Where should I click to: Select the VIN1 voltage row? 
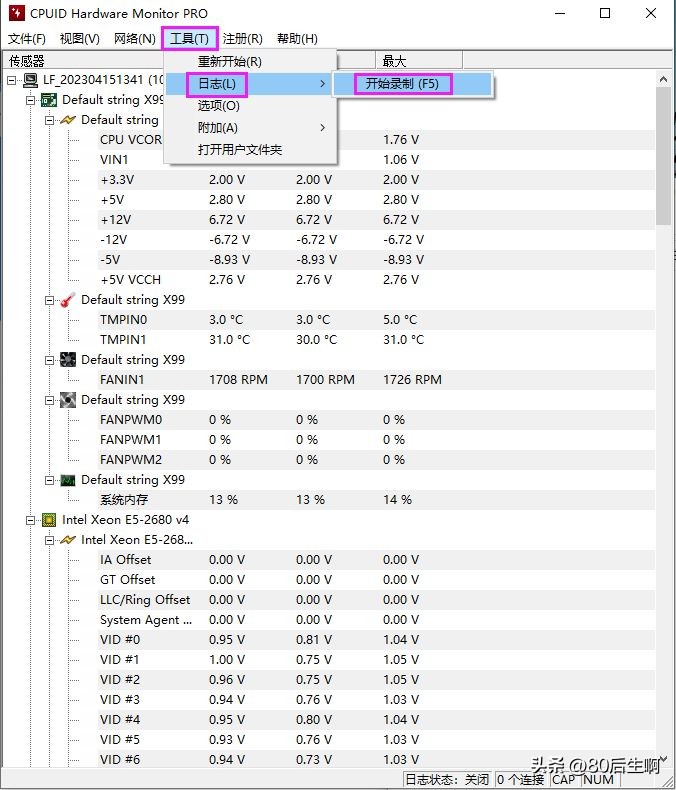pos(377,160)
